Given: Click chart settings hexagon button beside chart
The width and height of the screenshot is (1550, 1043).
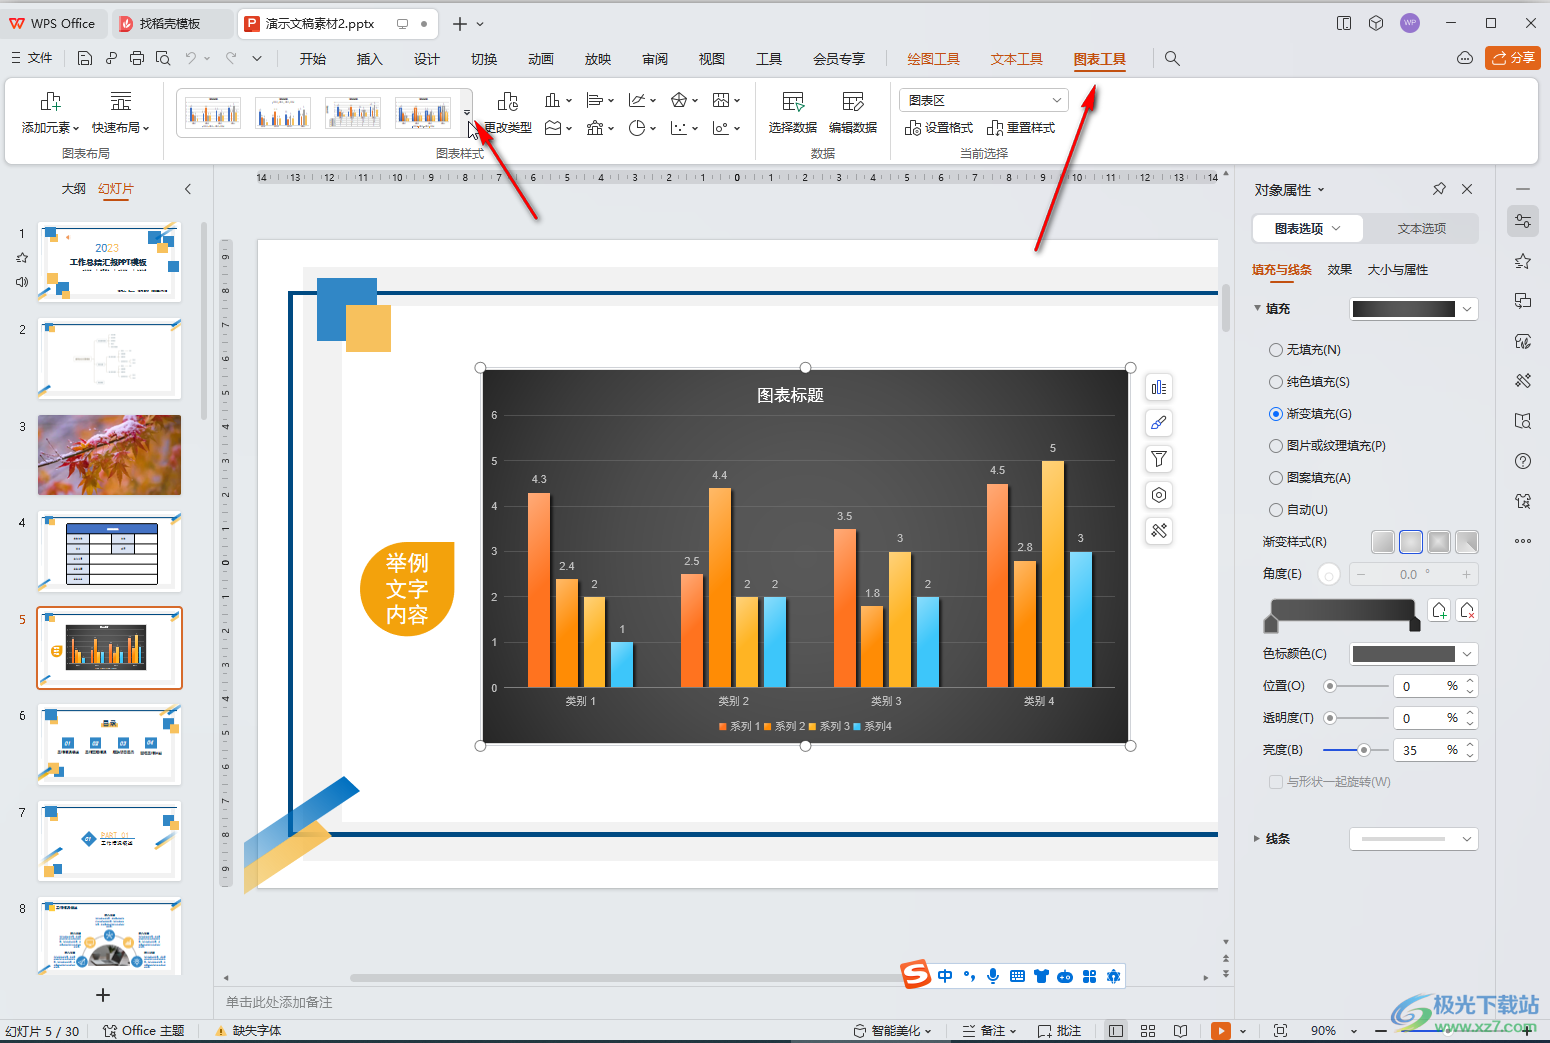Looking at the screenshot, I should (x=1158, y=495).
